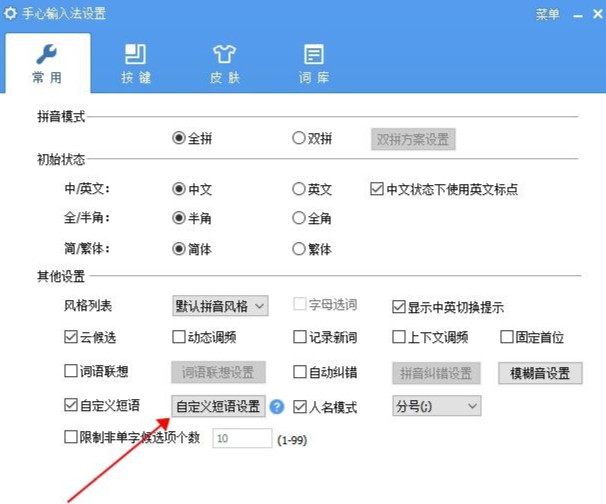This screenshot has width=606, height=504.
Task: Select 英文 as initial language
Action: click(299, 189)
